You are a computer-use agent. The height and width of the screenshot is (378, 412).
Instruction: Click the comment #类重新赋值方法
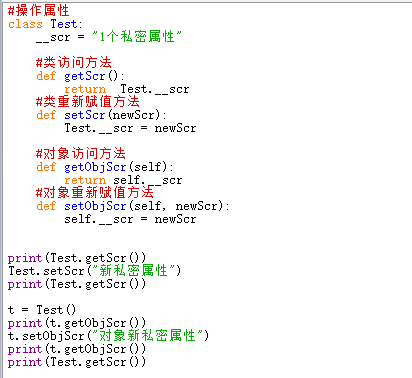(88, 102)
